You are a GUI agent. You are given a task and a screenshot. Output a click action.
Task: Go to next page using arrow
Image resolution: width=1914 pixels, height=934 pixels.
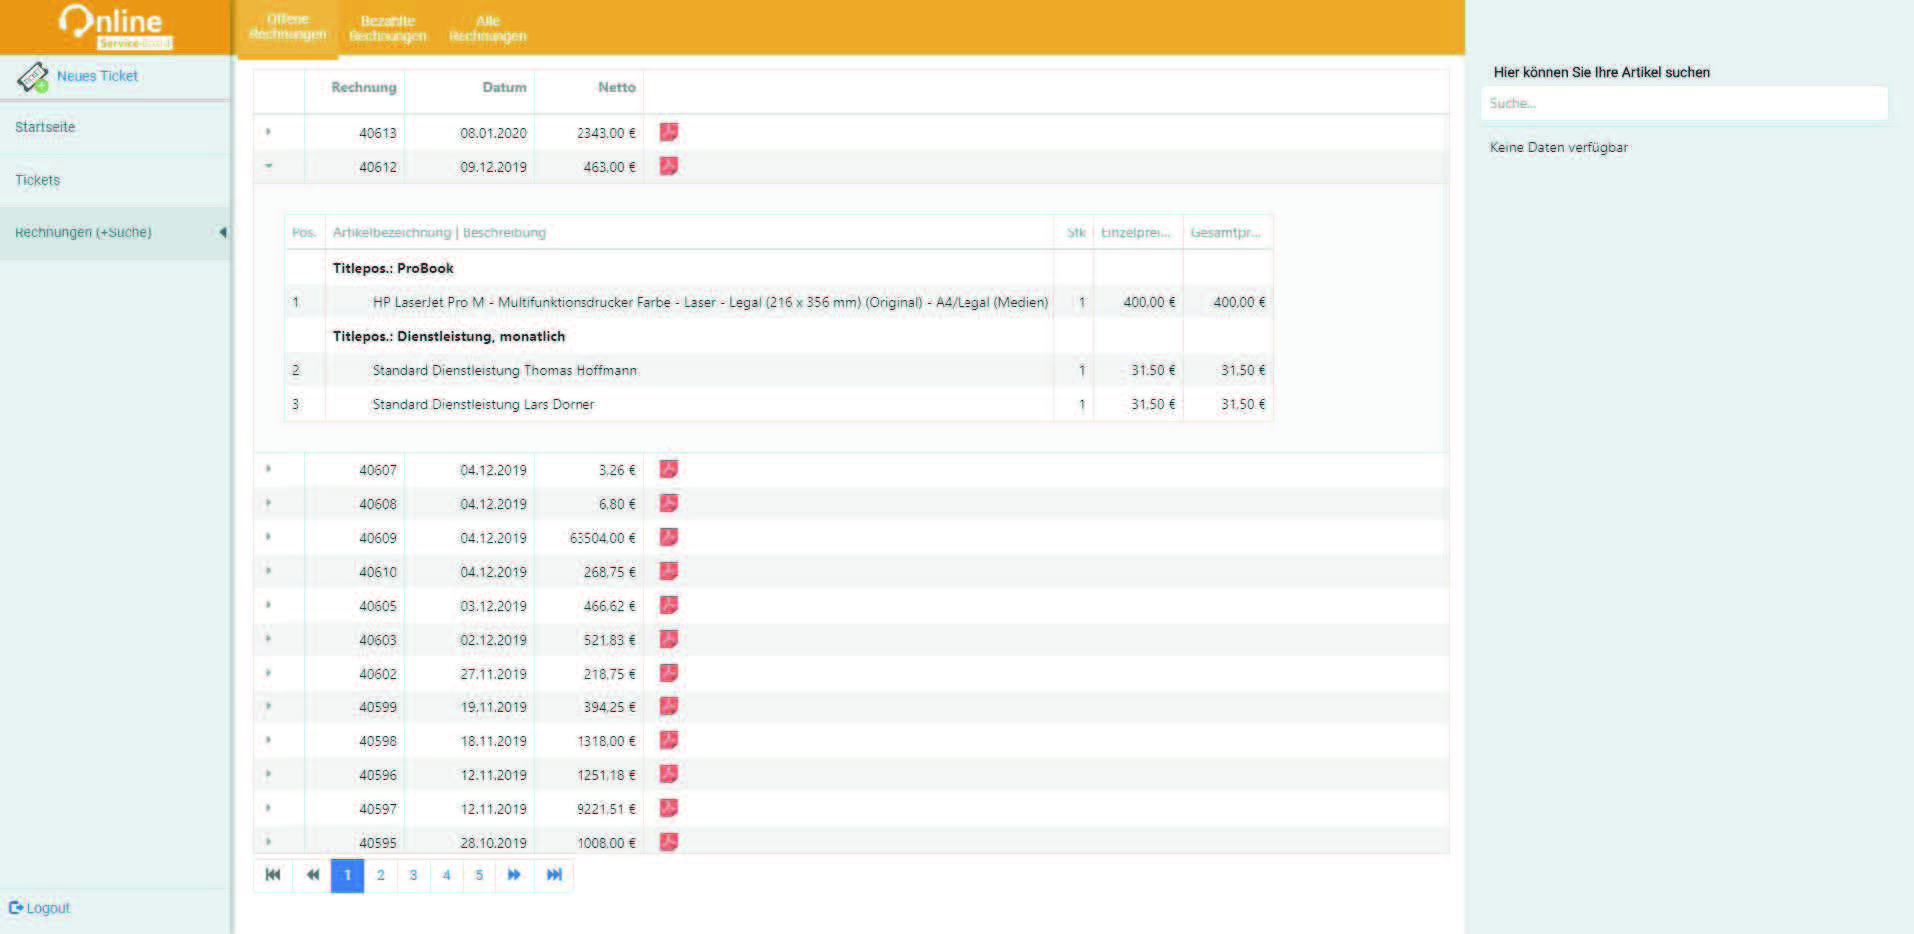click(x=514, y=875)
